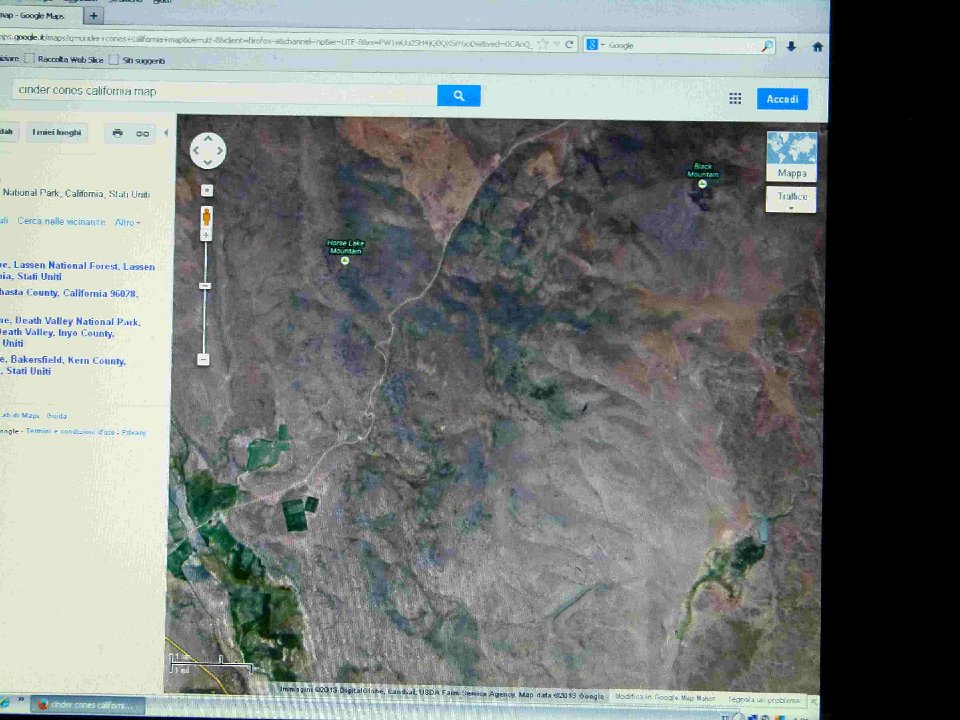Click the zoom-out minus button
Screen dimensions: 960x720
coord(204,359)
